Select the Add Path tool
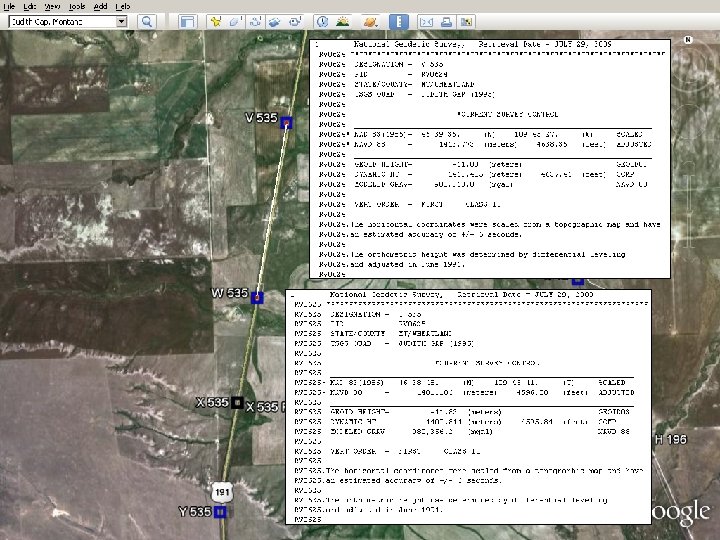Screen dimensions: 720x540 click(x=256, y=21)
